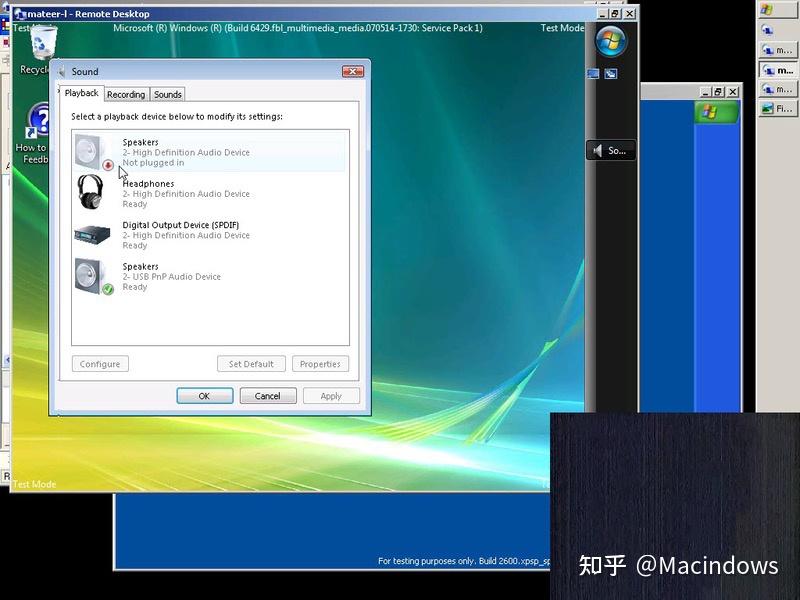Click the Digital Output Device (SPDIF) device image
Viewport: 800px width, 600px height.
point(92,234)
